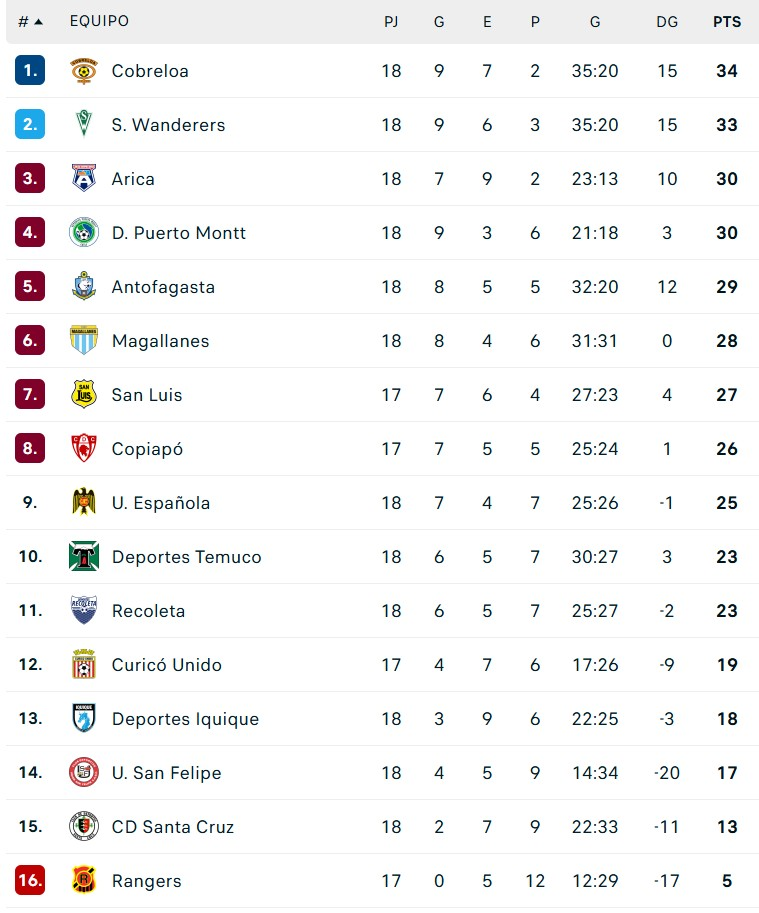Select the Rangers team crest
759x913 pixels.
click(84, 880)
